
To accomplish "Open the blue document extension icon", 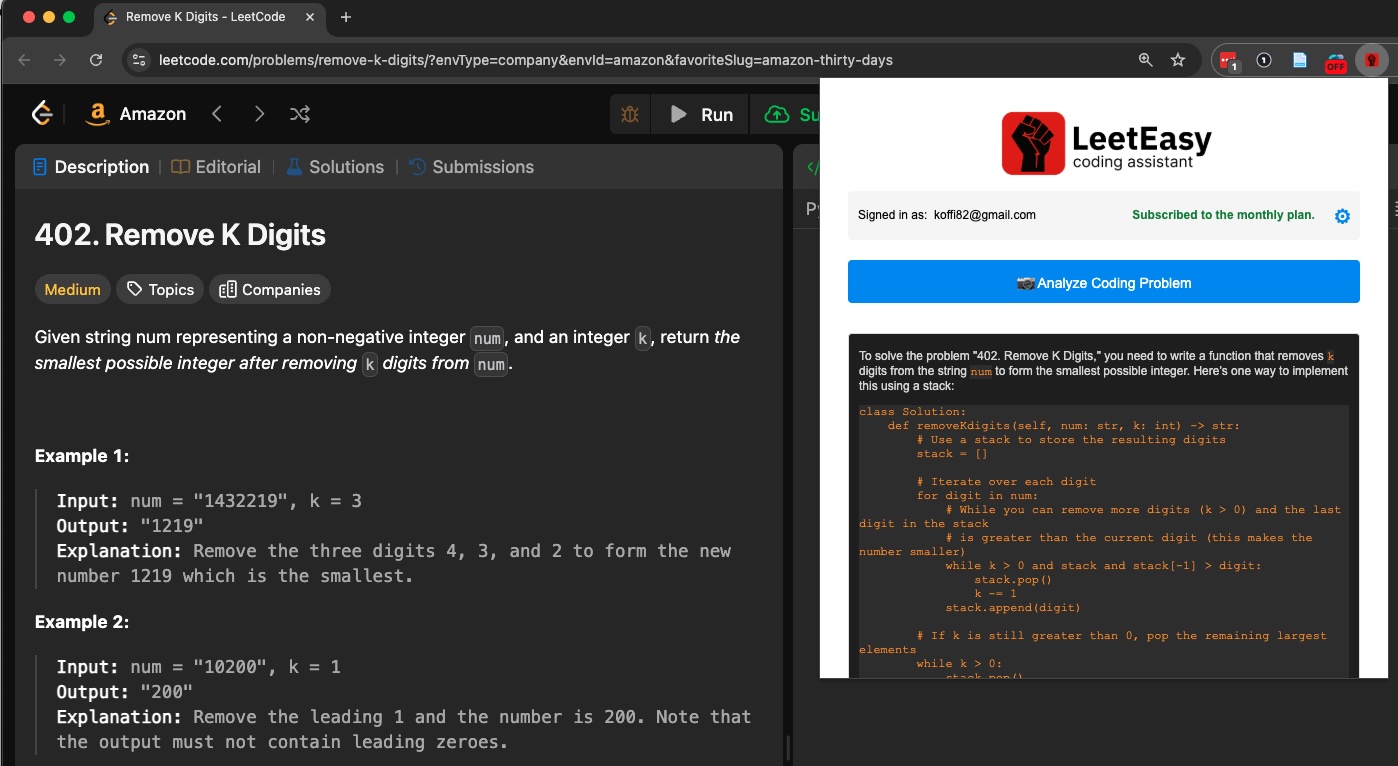I will pyautogui.click(x=1300, y=60).
